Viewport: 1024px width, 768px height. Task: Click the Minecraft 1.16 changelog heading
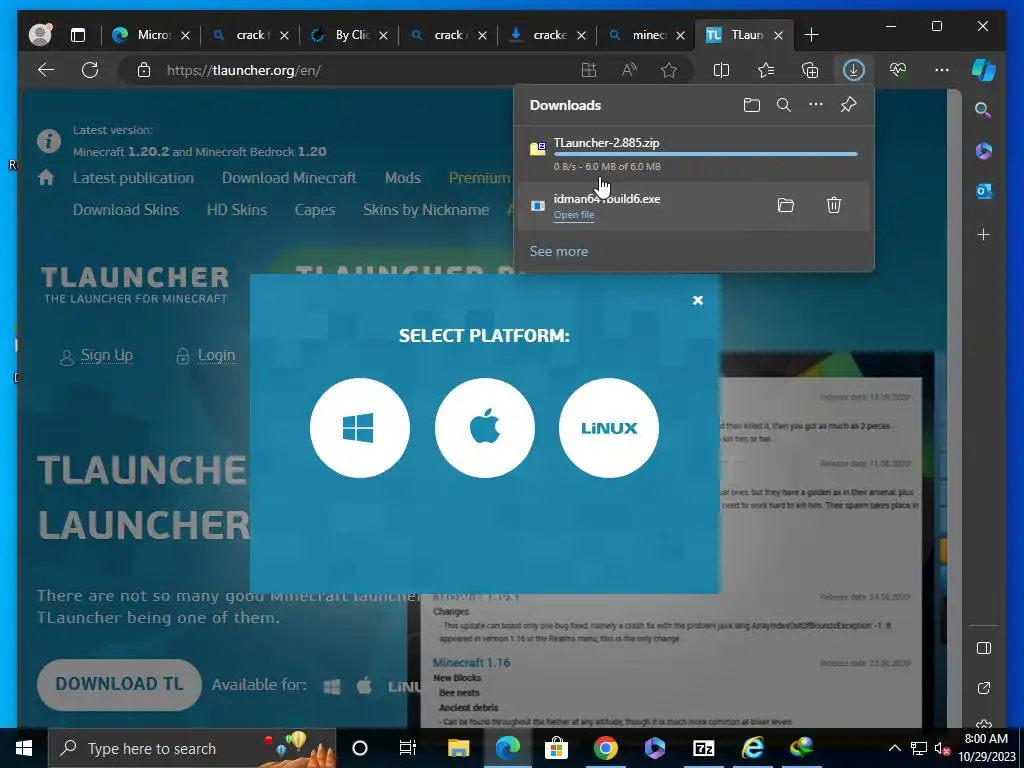[x=471, y=662]
